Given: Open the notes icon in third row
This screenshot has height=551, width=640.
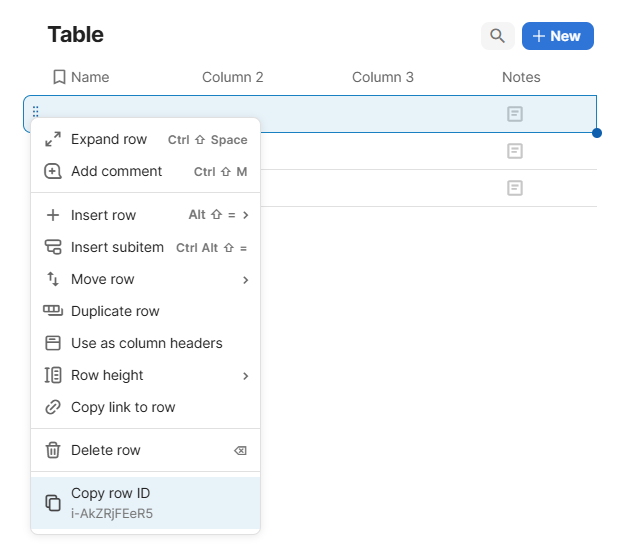Looking at the screenshot, I should coord(514,188).
